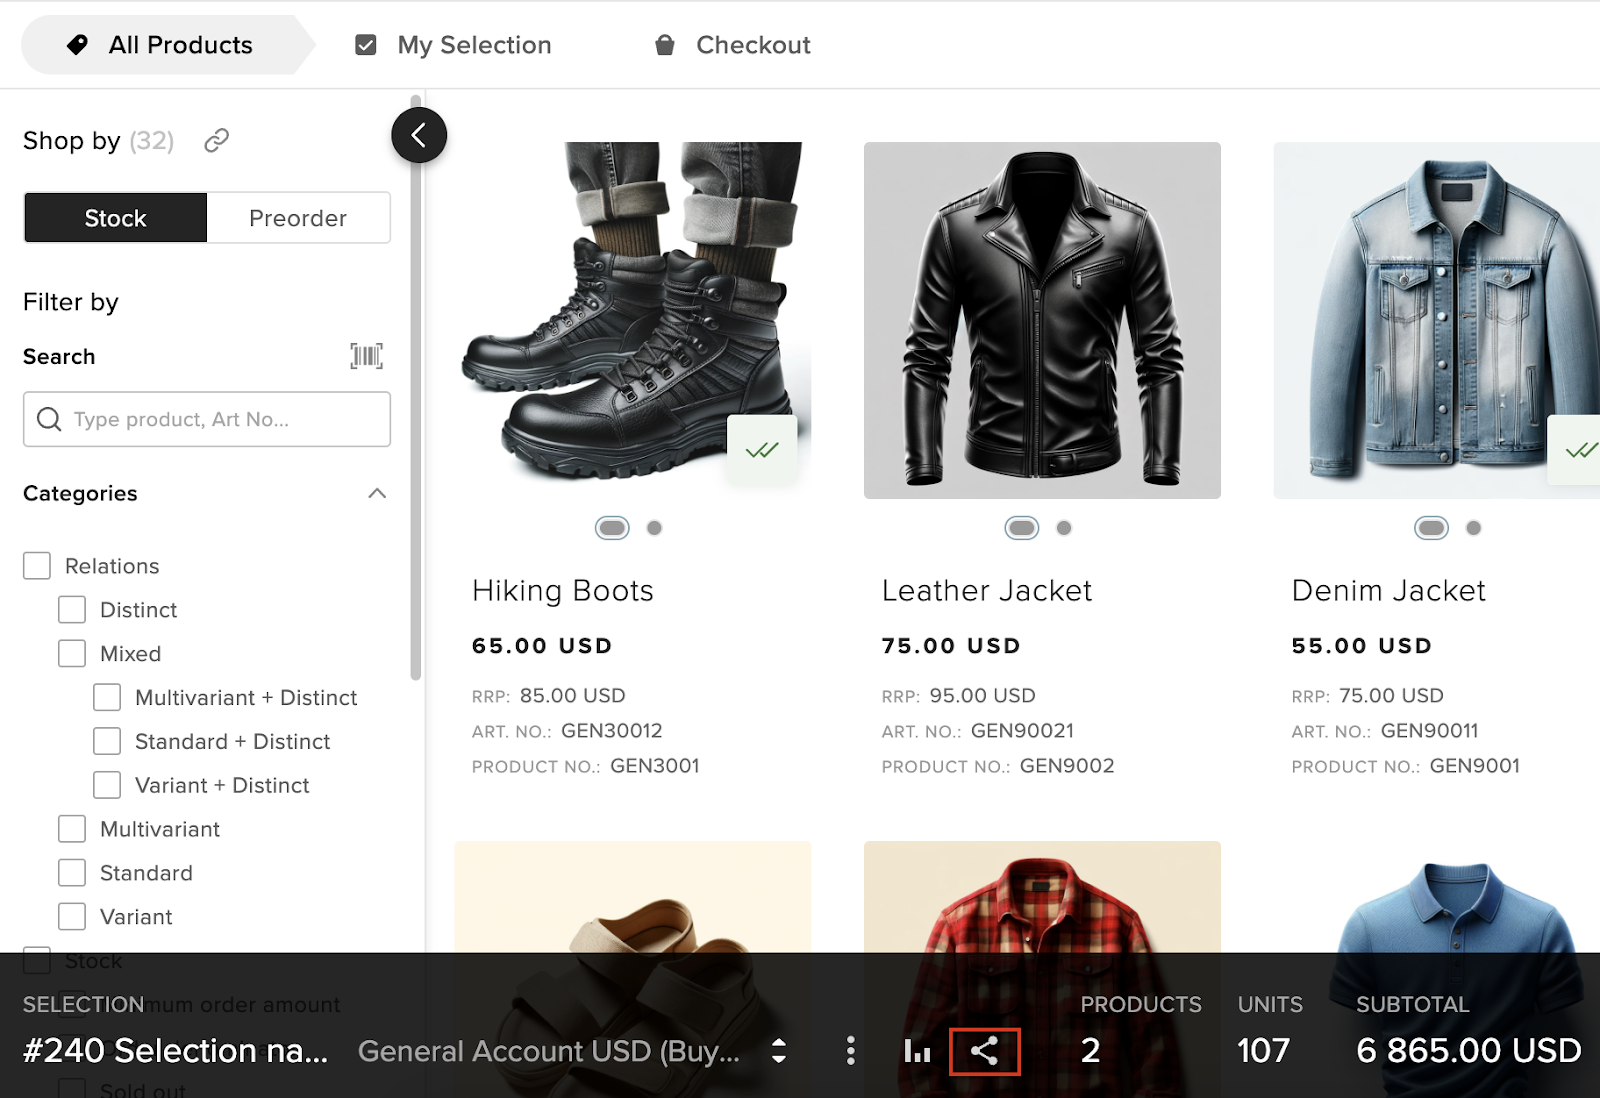Open the General Account USD buyer dropdown
The image size is (1600, 1098).
click(573, 1051)
